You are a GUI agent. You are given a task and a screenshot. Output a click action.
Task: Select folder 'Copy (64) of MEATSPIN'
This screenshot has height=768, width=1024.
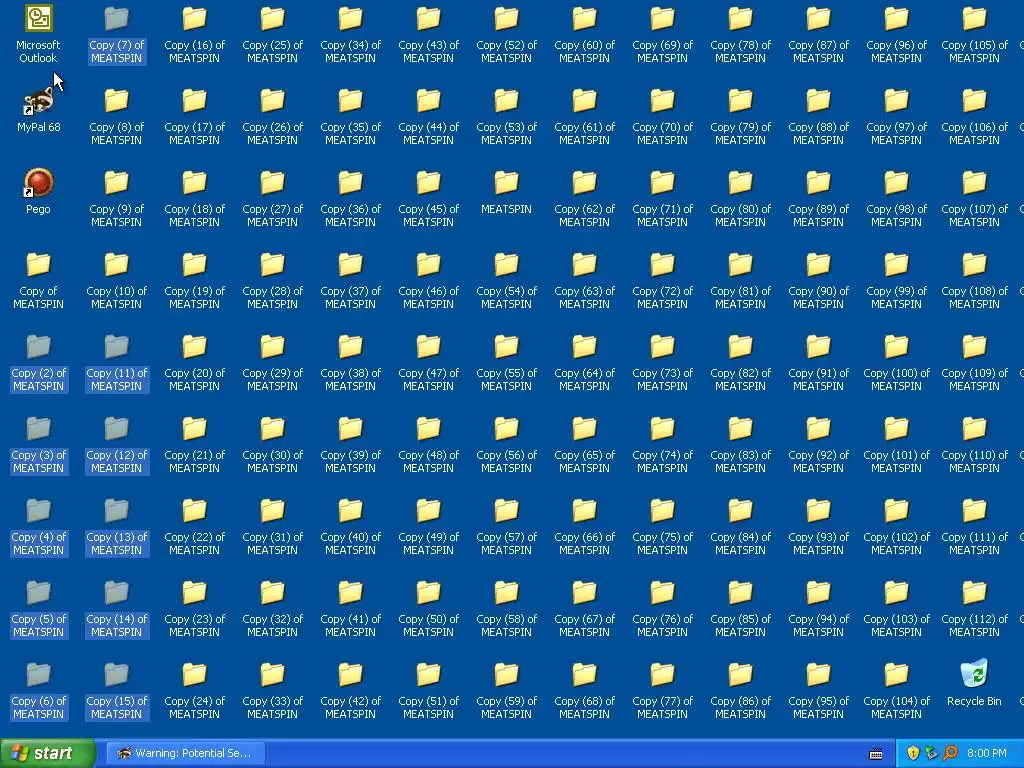coord(584,362)
